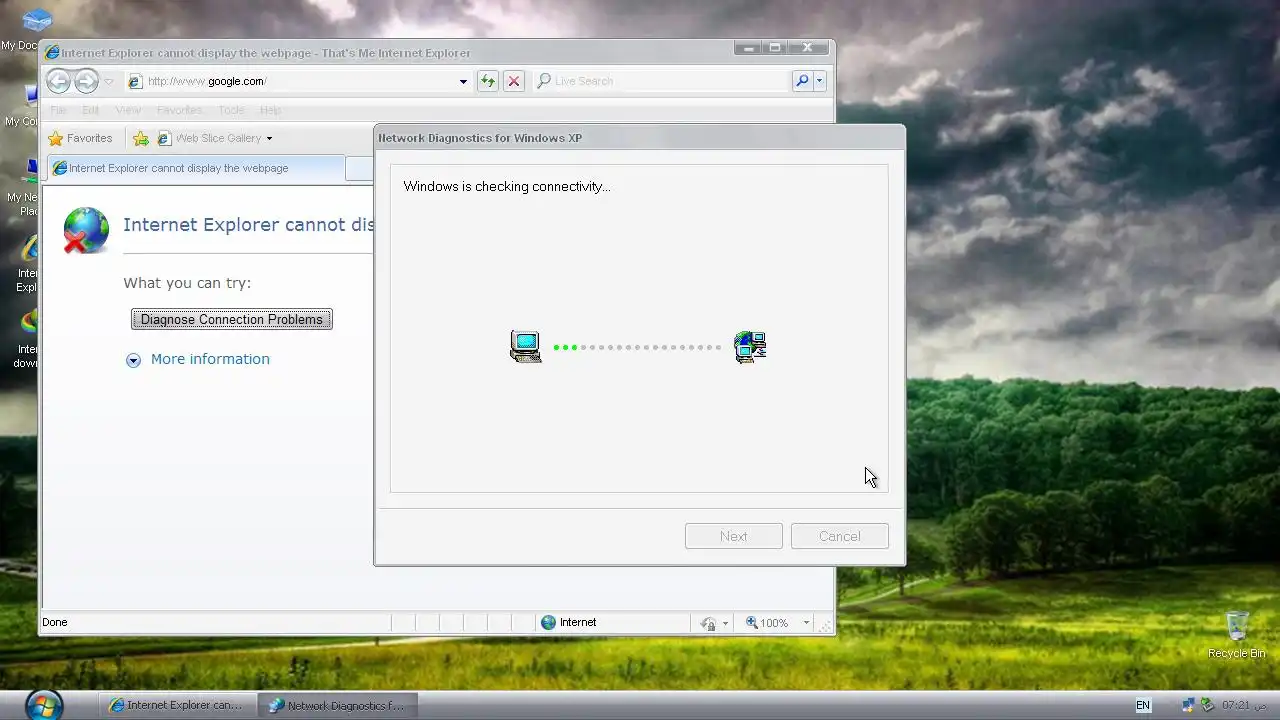1280x720 pixels.
Task: Click the google.com address field
Action: click(x=300, y=81)
